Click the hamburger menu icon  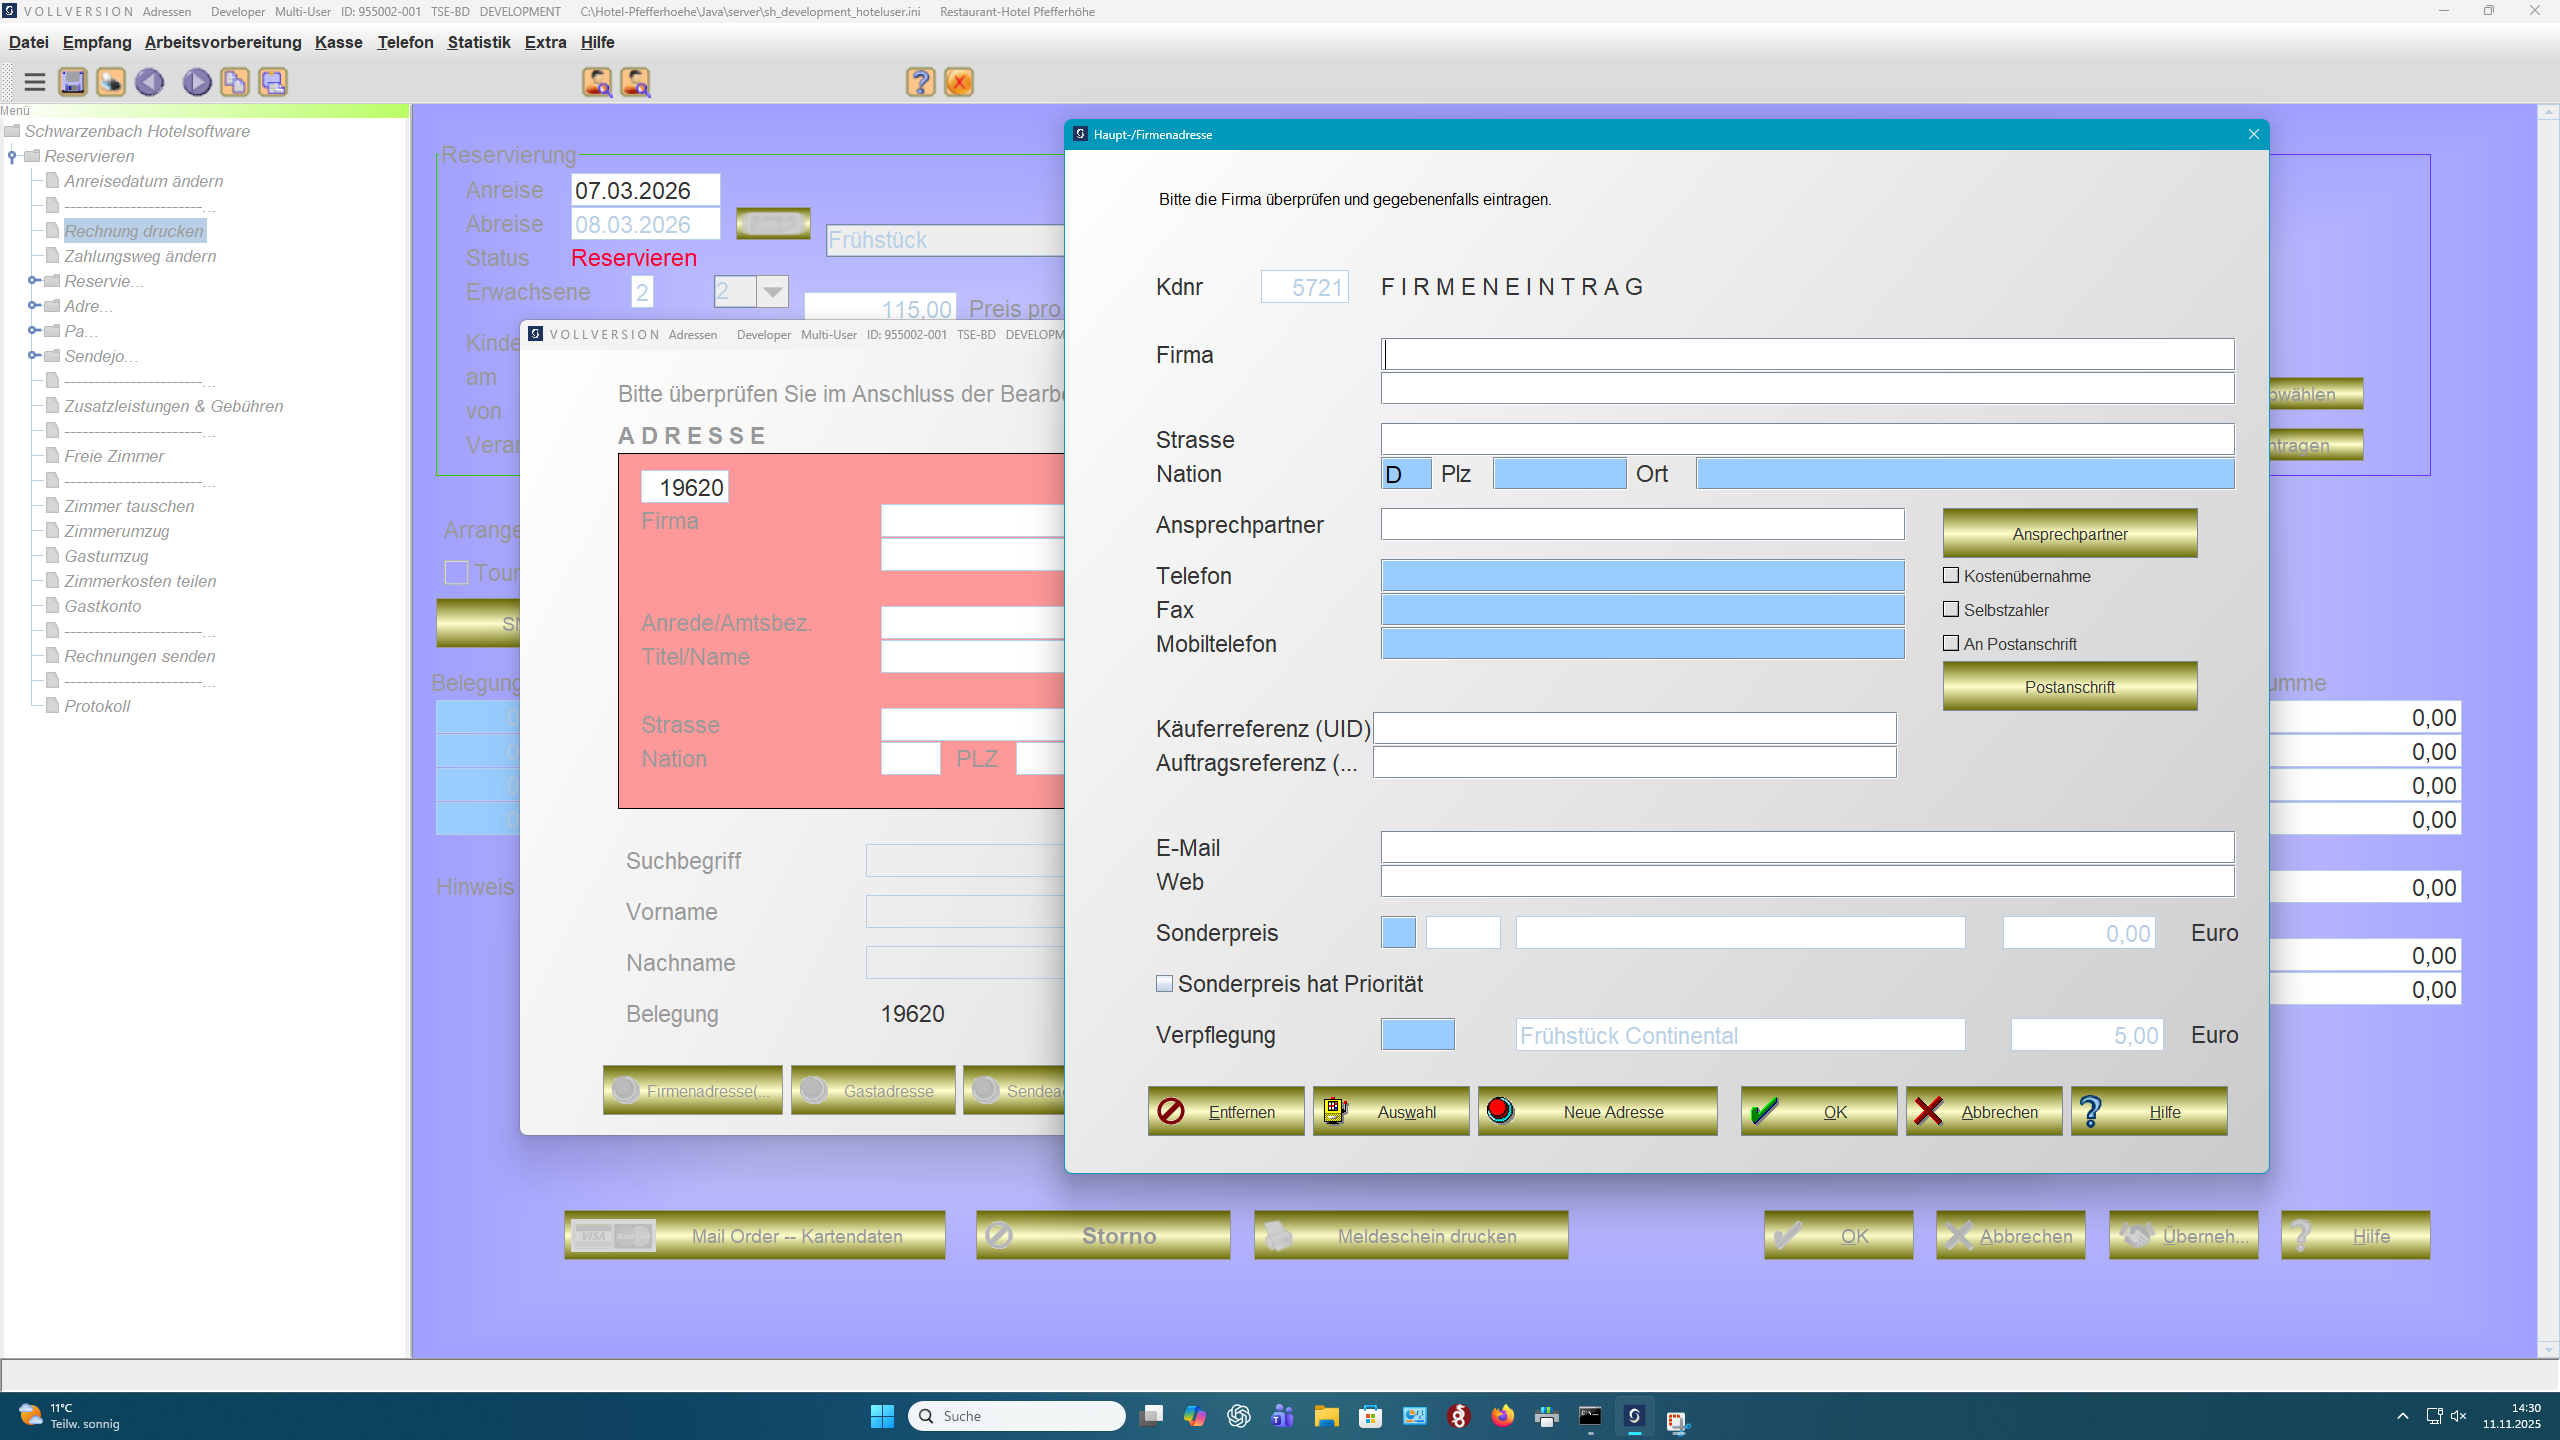pos(34,82)
